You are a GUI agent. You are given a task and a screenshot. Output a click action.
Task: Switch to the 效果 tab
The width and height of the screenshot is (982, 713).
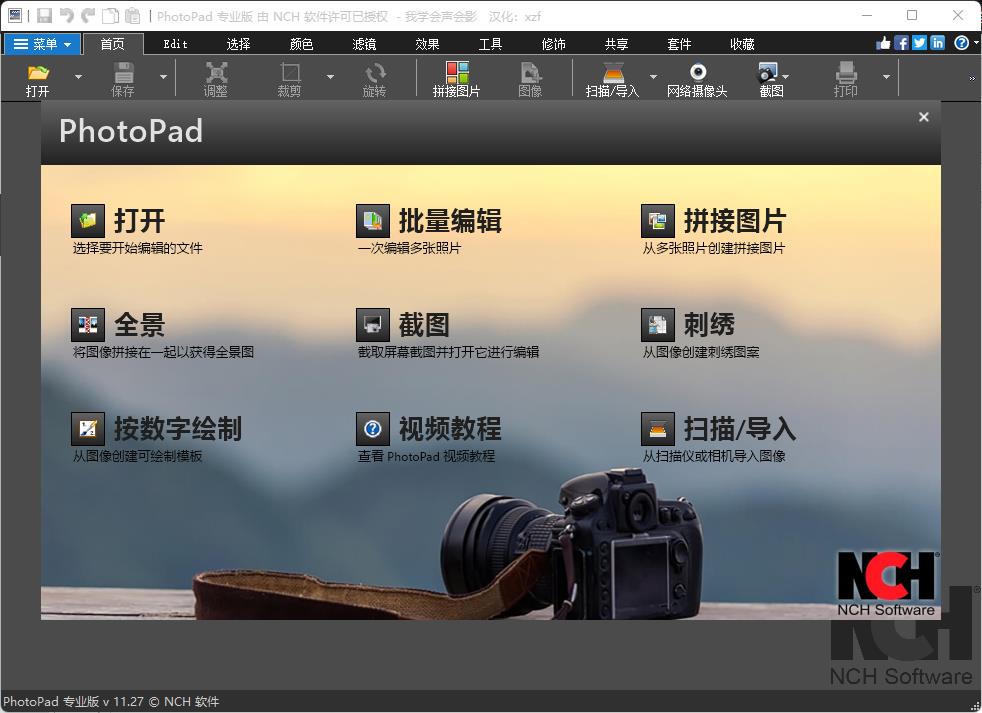pos(427,44)
